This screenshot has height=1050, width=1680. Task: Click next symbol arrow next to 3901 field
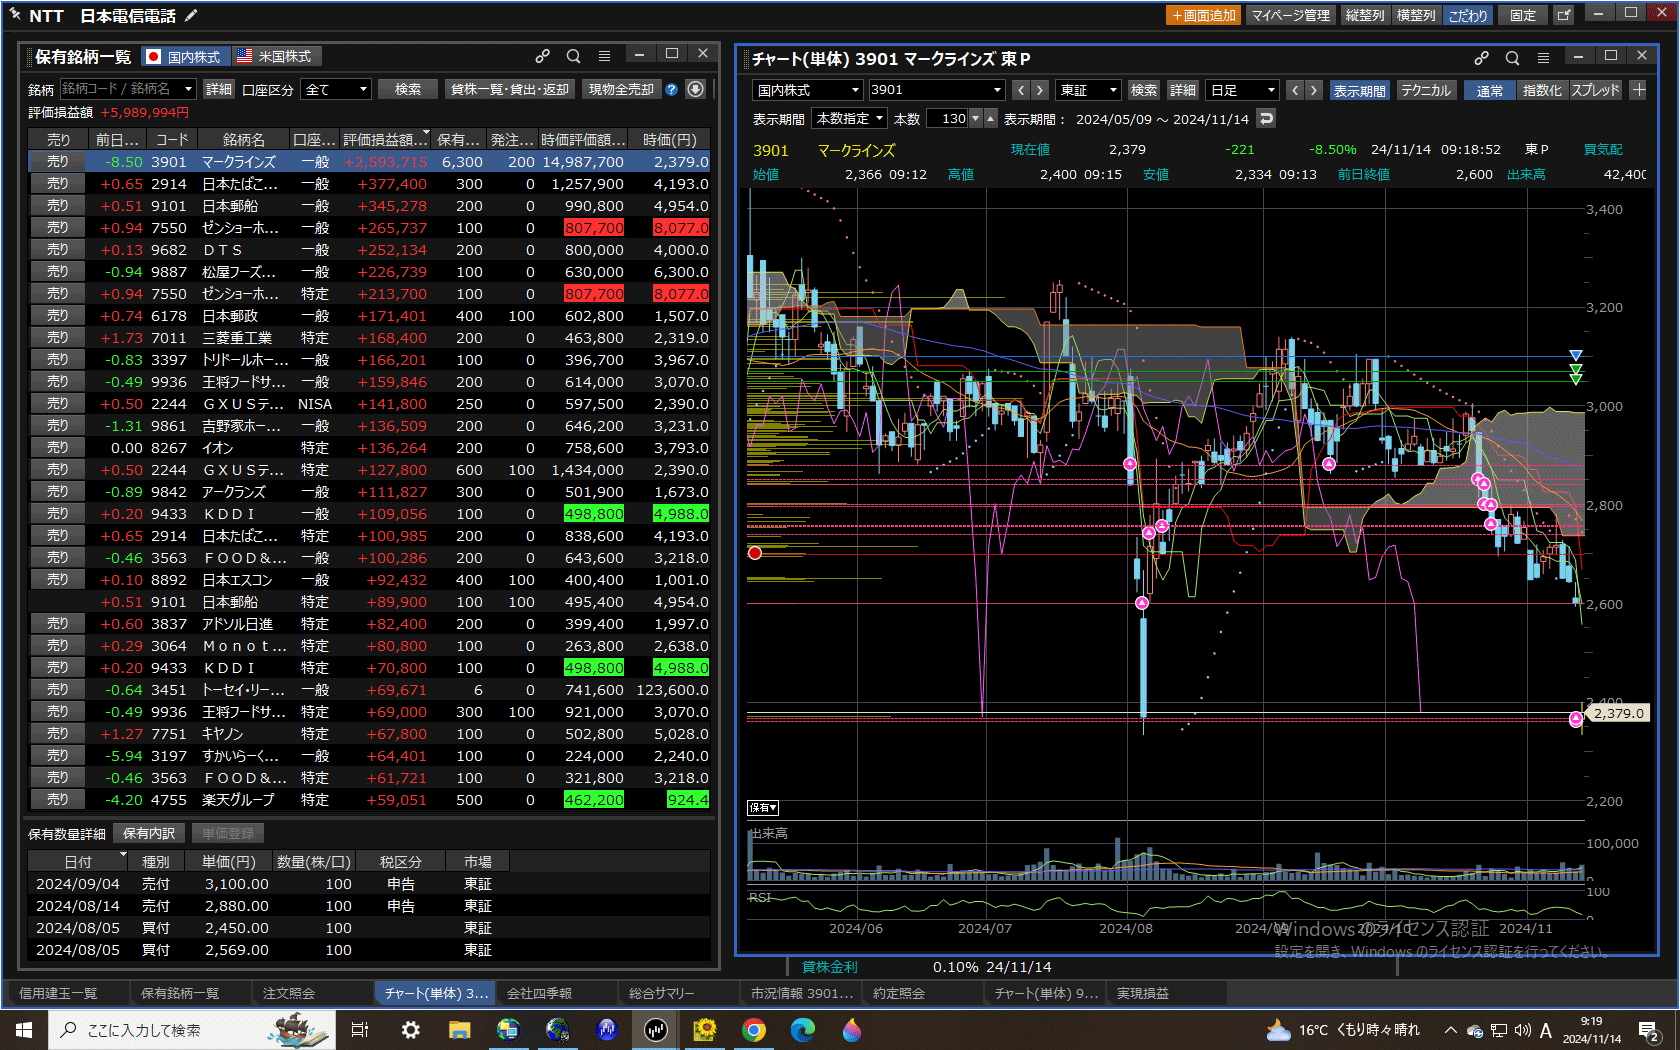point(1040,90)
